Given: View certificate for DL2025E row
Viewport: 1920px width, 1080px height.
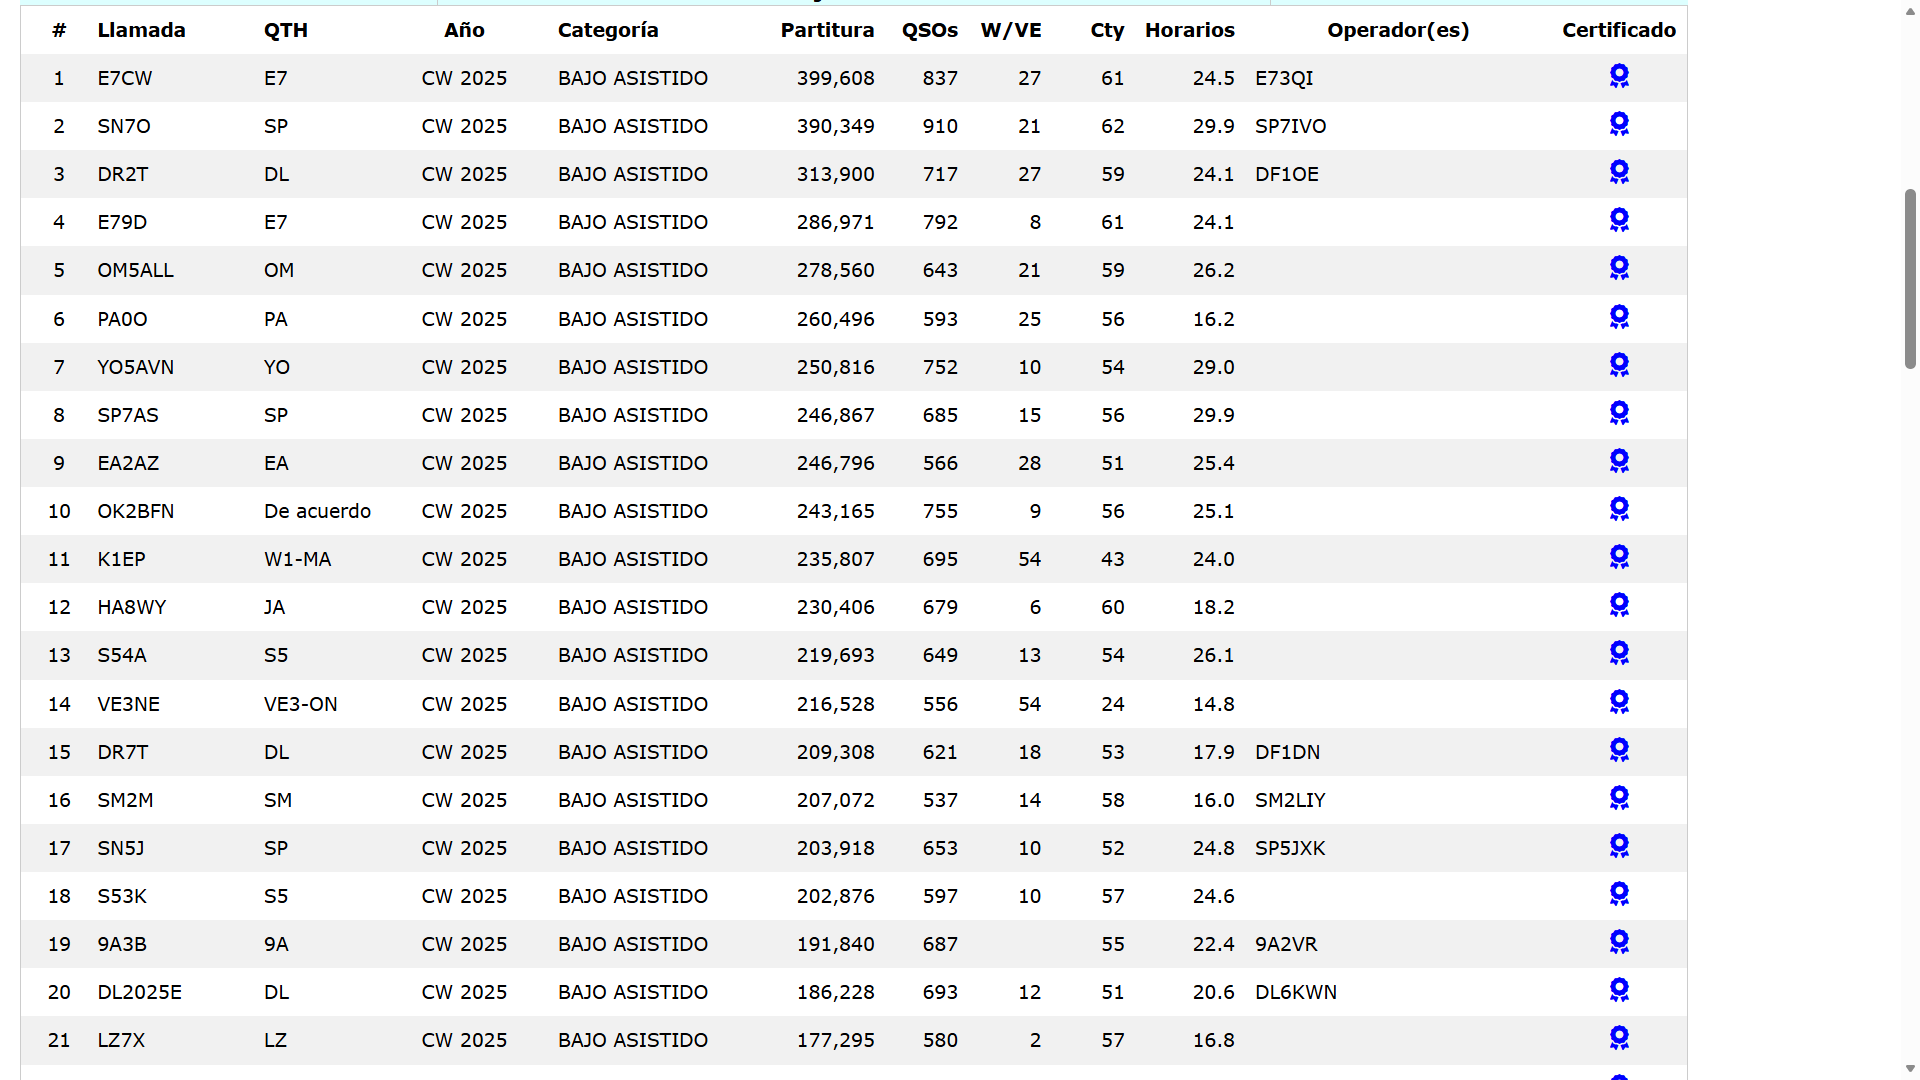Looking at the screenshot, I should [x=1619, y=990].
